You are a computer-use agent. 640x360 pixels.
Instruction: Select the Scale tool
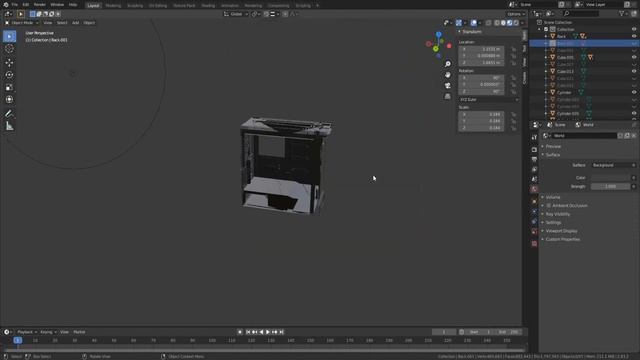(9, 87)
